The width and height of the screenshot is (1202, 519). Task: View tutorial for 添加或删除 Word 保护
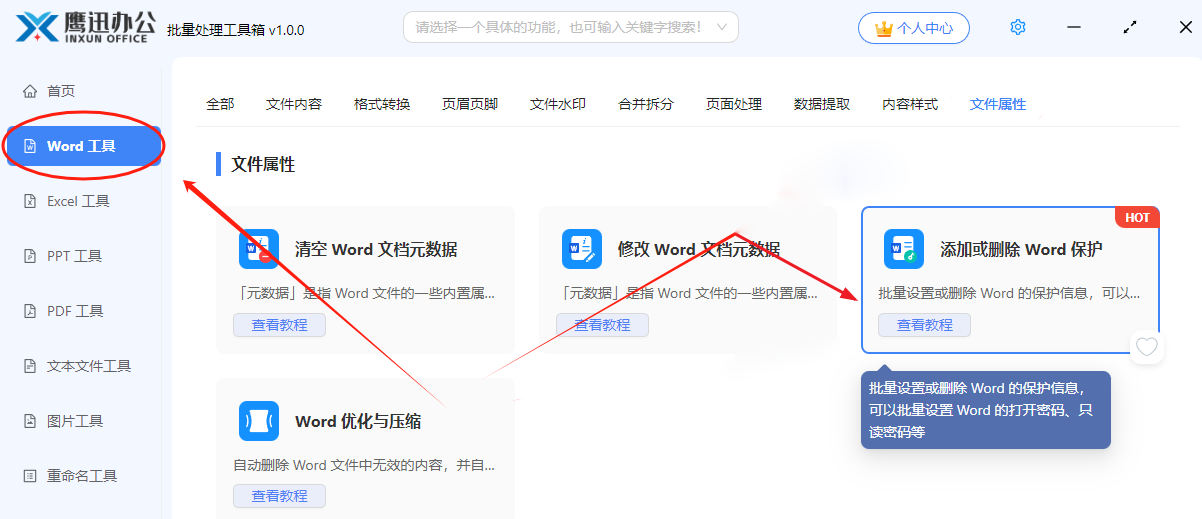(925, 325)
